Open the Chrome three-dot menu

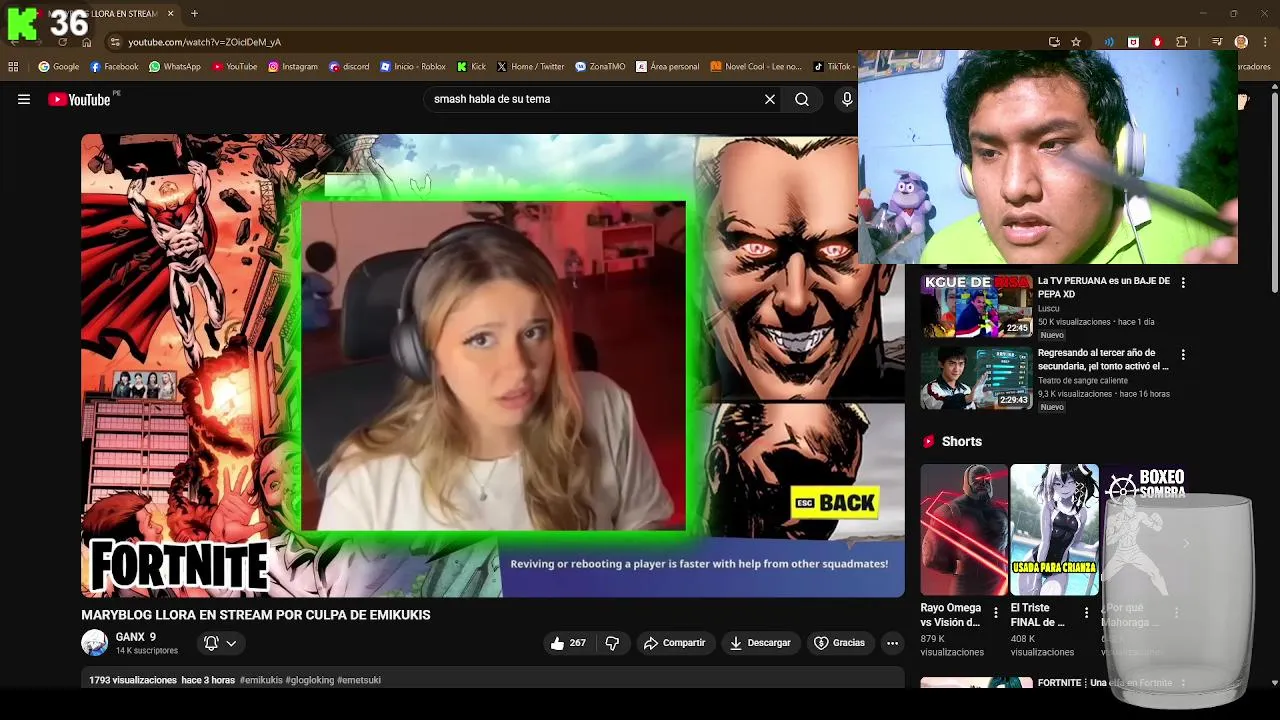click(x=1266, y=42)
